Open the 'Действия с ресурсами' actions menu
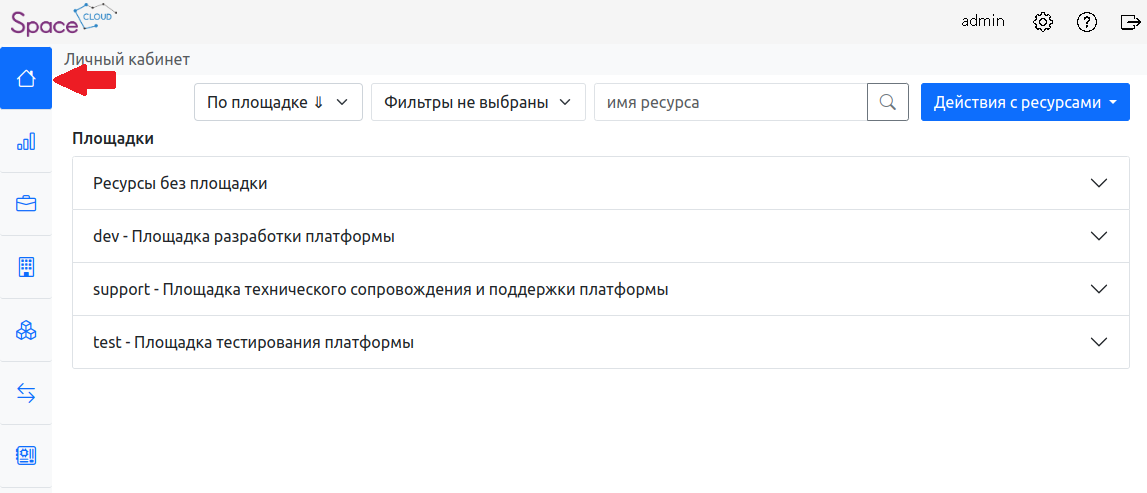 coord(1025,102)
